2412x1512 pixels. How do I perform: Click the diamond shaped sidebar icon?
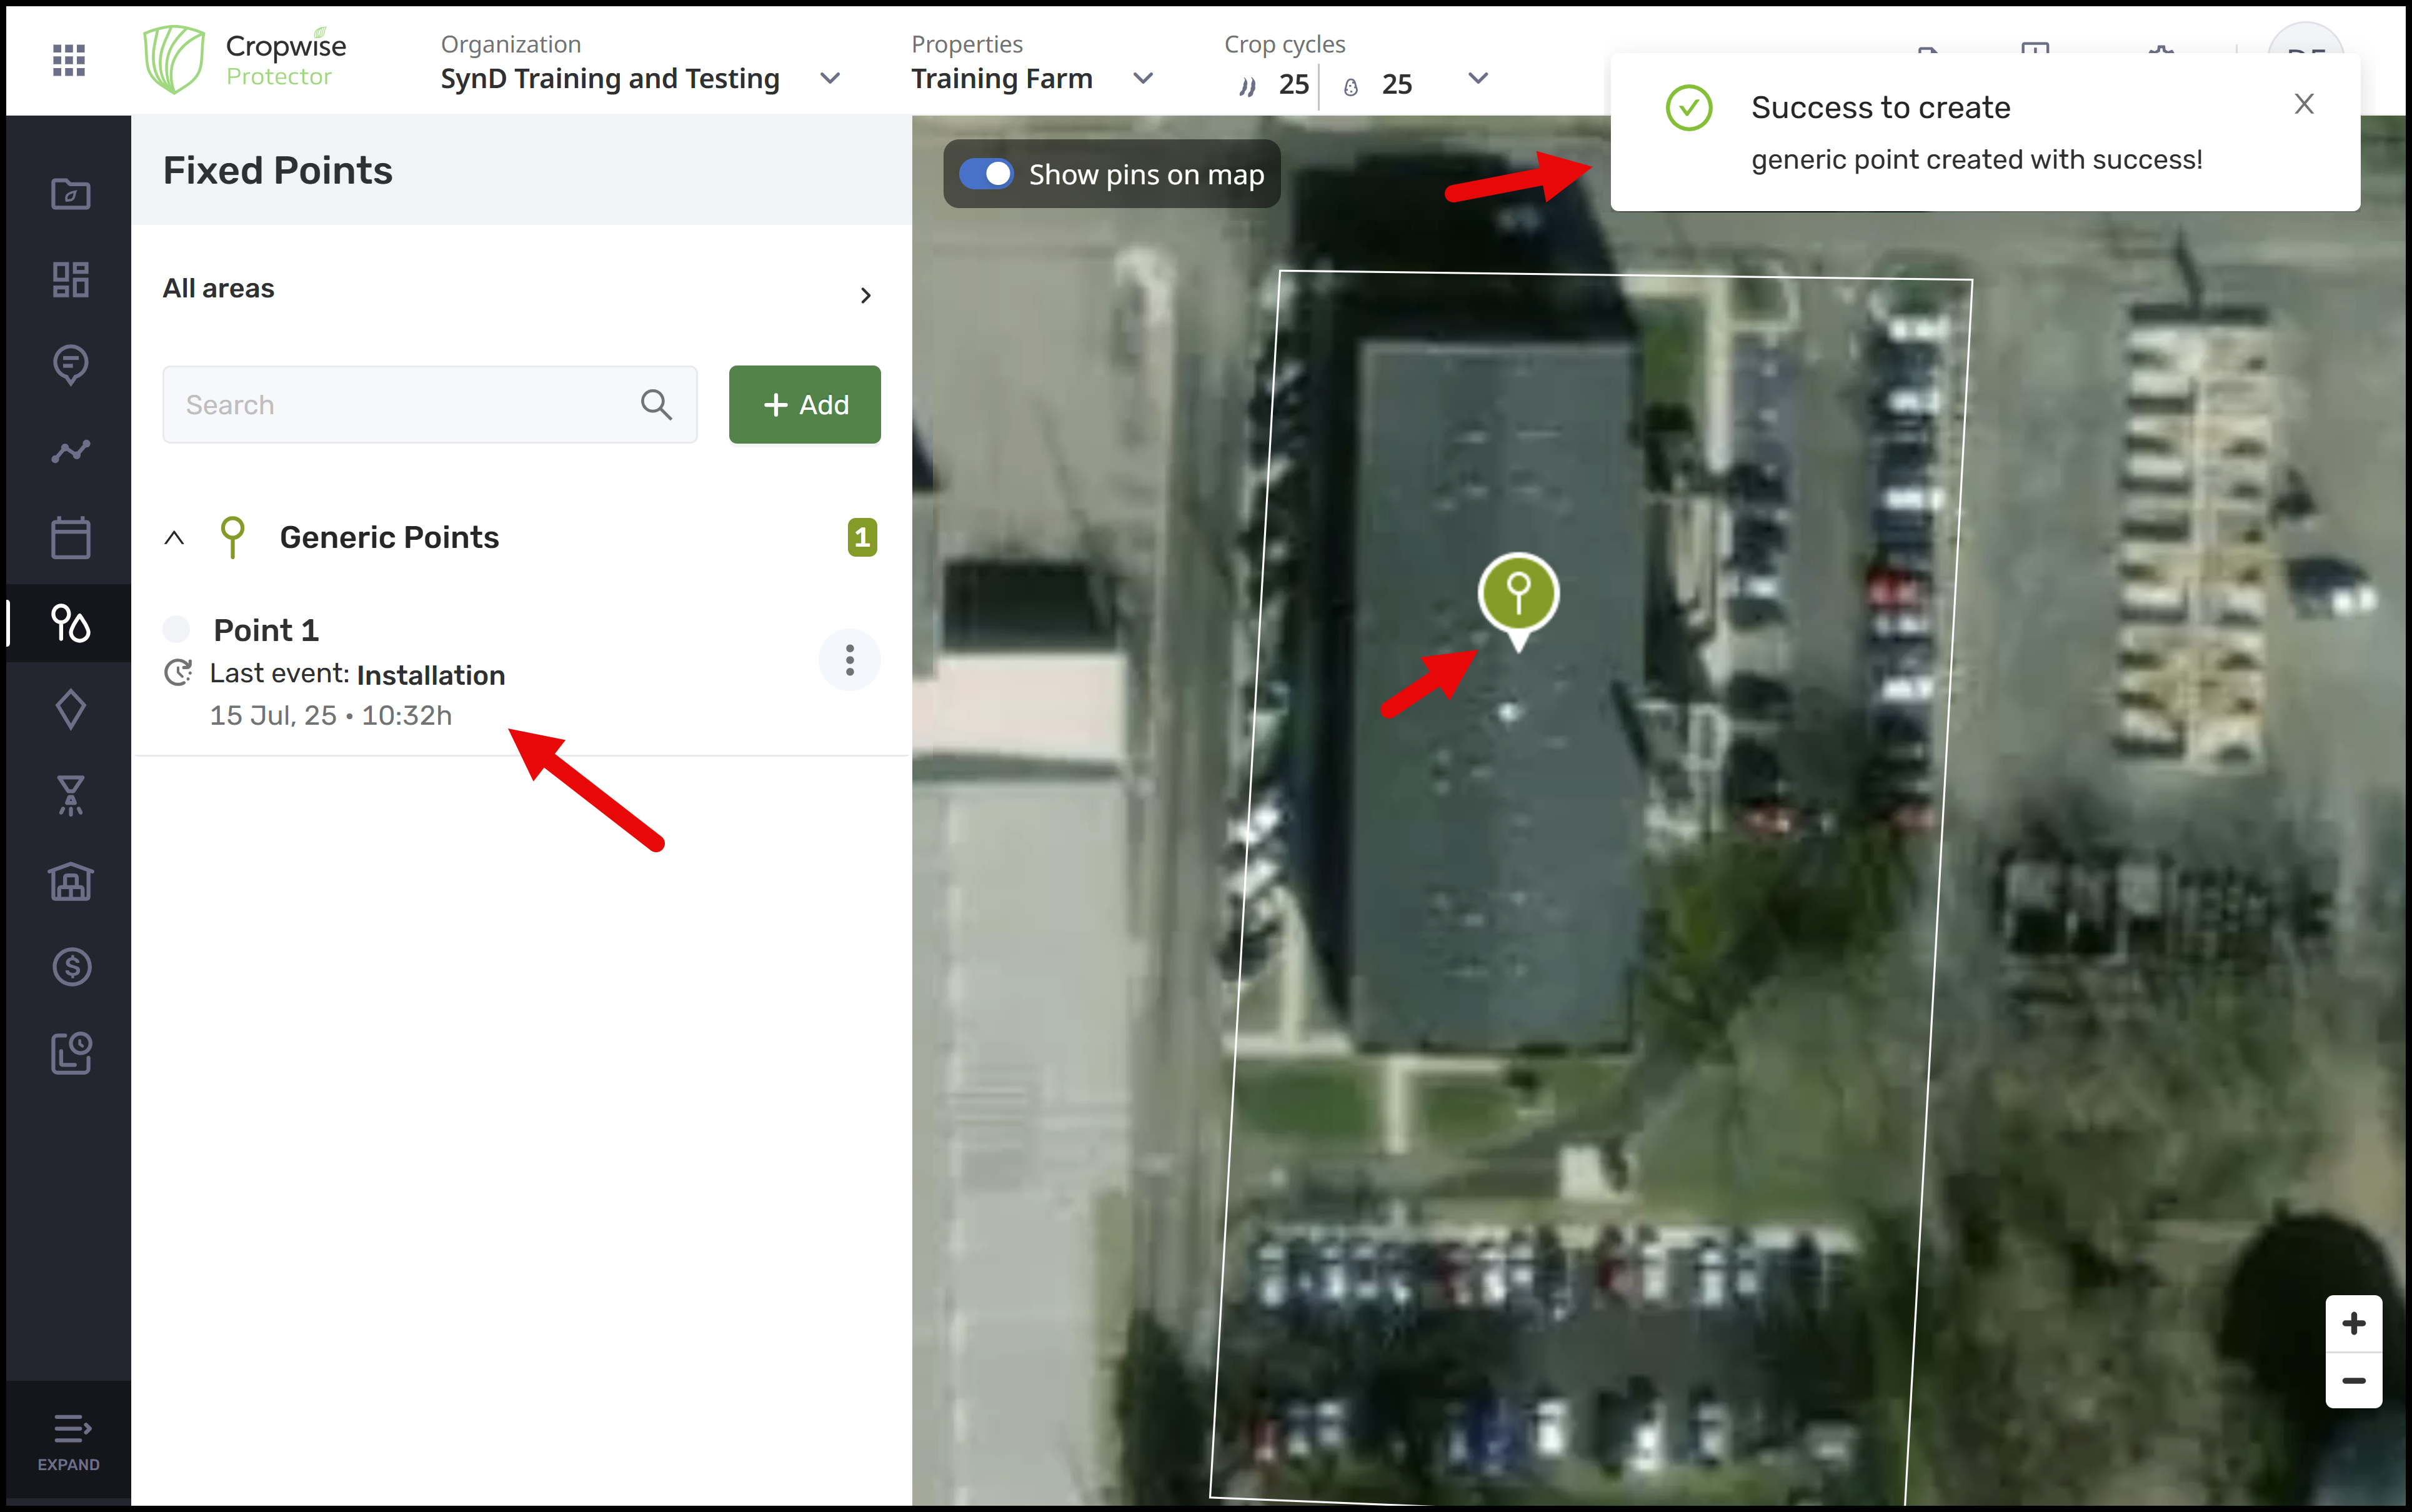(x=70, y=709)
